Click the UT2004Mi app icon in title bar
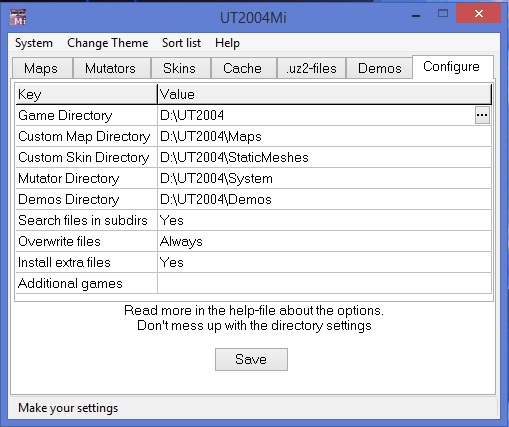 click(x=18, y=17)
